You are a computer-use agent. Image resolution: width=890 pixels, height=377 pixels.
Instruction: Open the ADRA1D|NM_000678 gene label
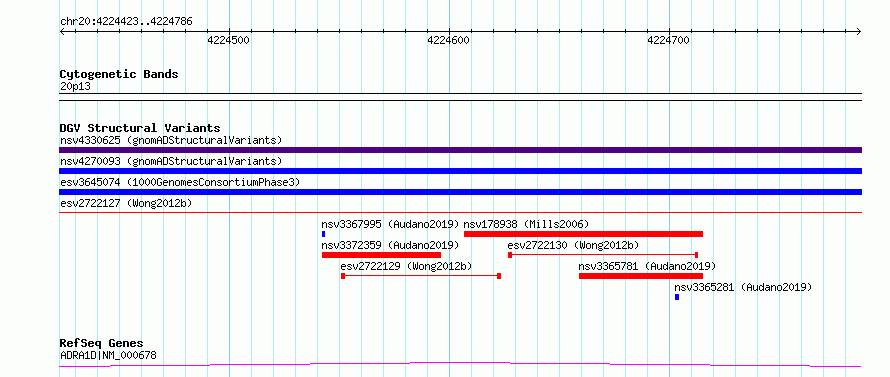pos(108,356)
